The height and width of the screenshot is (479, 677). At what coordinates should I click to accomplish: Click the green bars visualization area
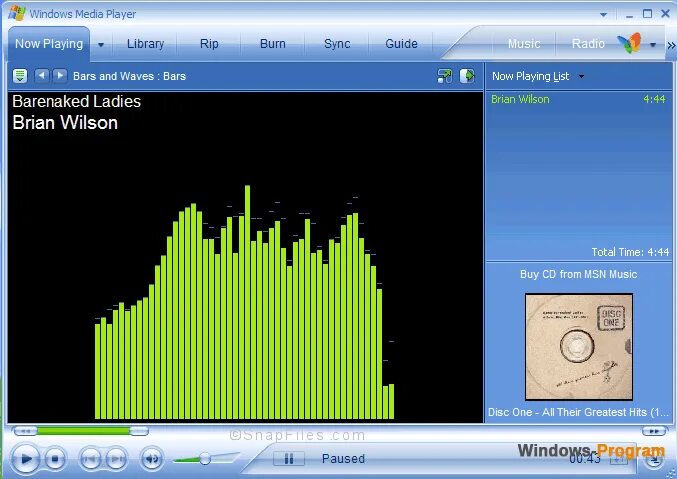(244, 302)
